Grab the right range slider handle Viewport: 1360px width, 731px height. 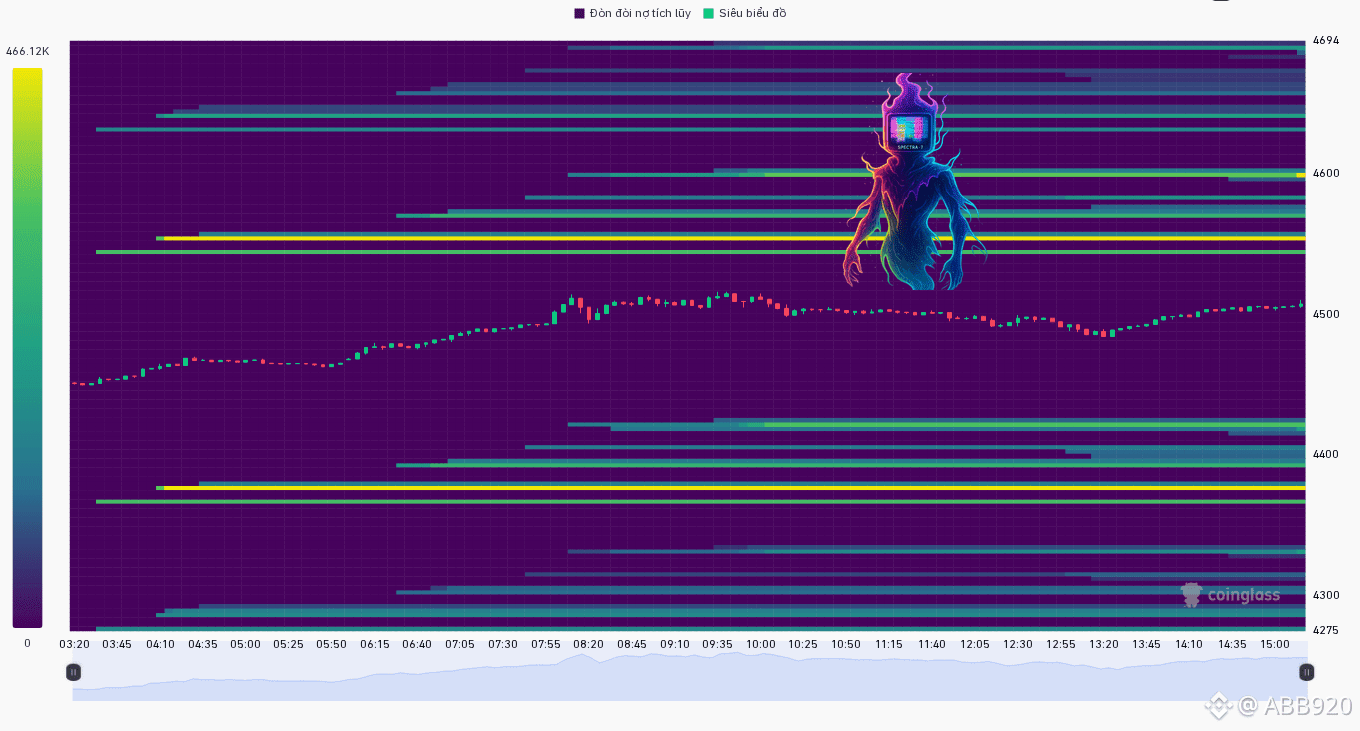1306,672
